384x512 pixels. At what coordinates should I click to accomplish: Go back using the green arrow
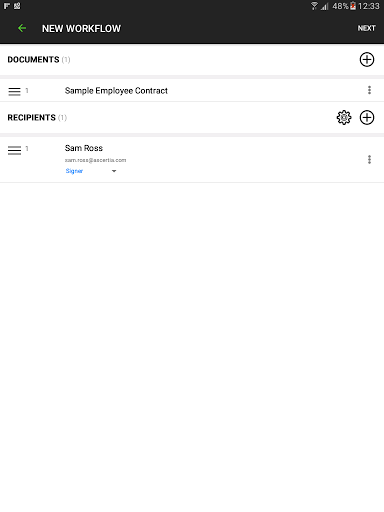[x=22, y=28]
